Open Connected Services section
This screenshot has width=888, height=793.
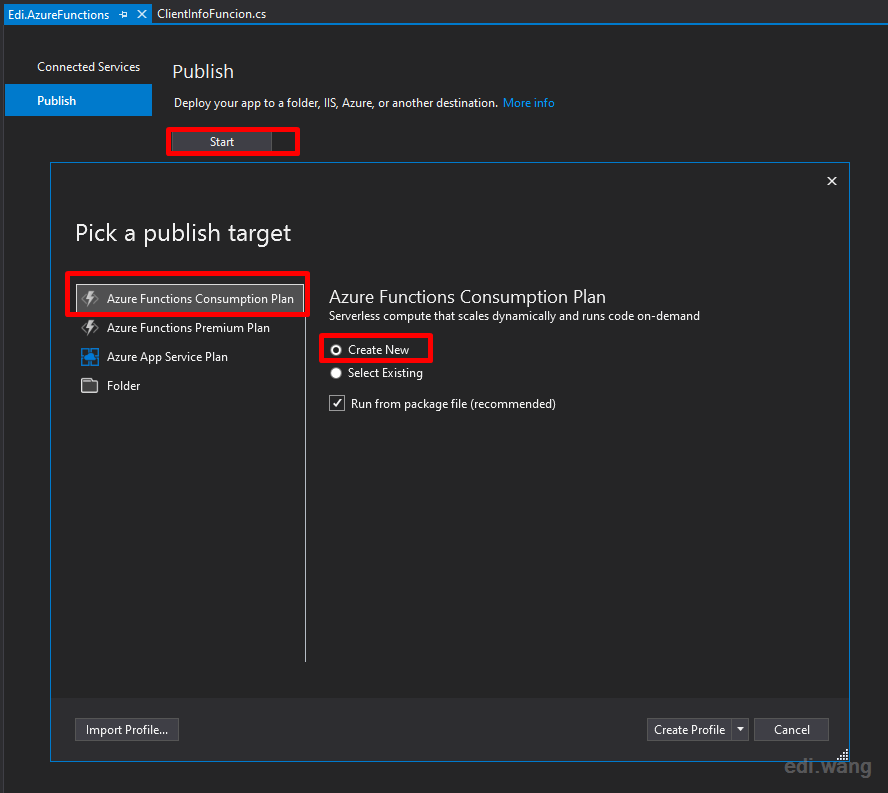coord(88,67)
